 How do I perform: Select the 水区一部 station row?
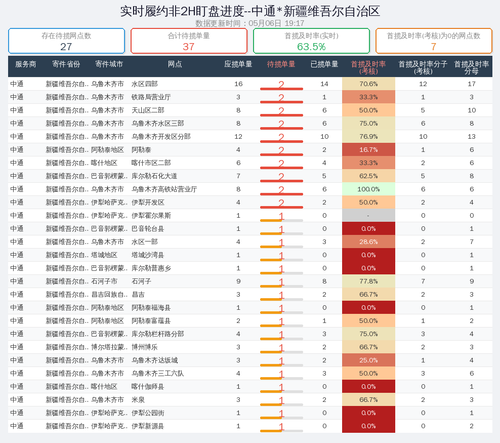250,242
